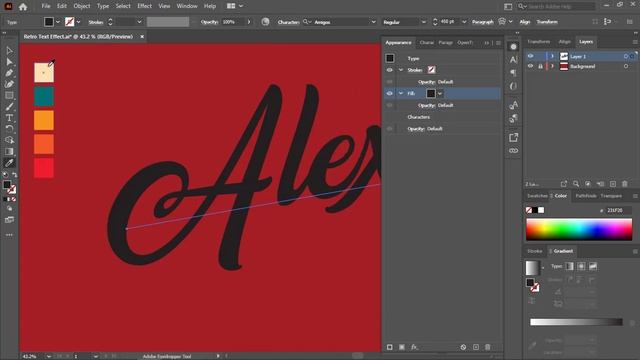
Task: Open the File menu
Action: (x=46, y=6)
